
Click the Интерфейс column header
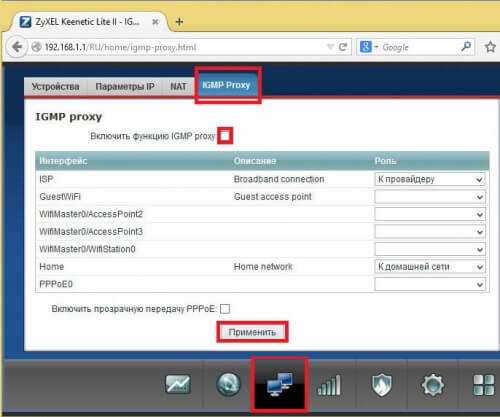pyautogui.click(x=63, y=161)
